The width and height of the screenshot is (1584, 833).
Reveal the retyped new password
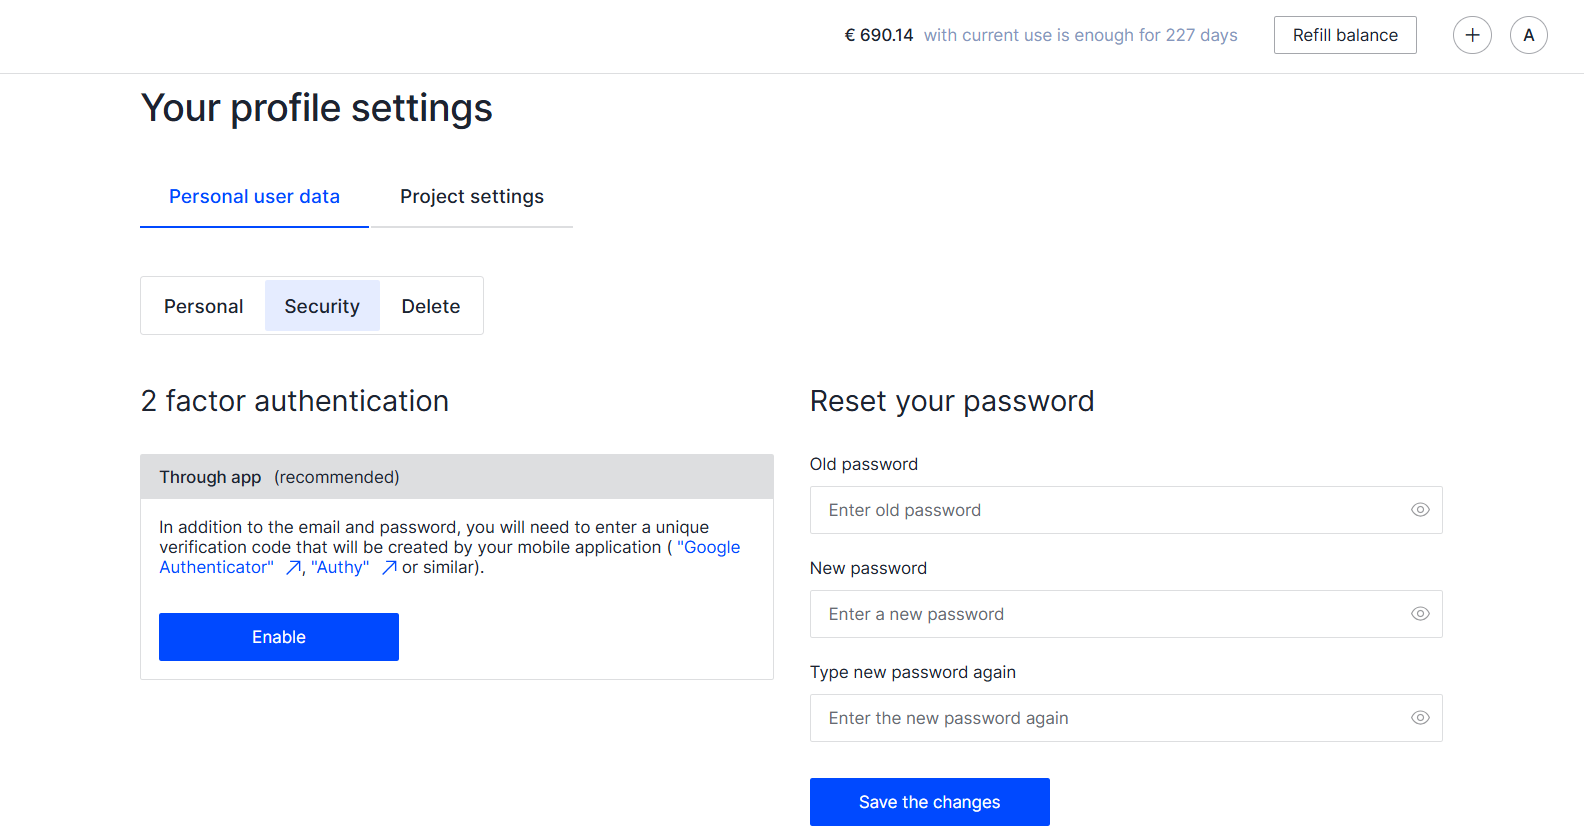coord(1420,718)
